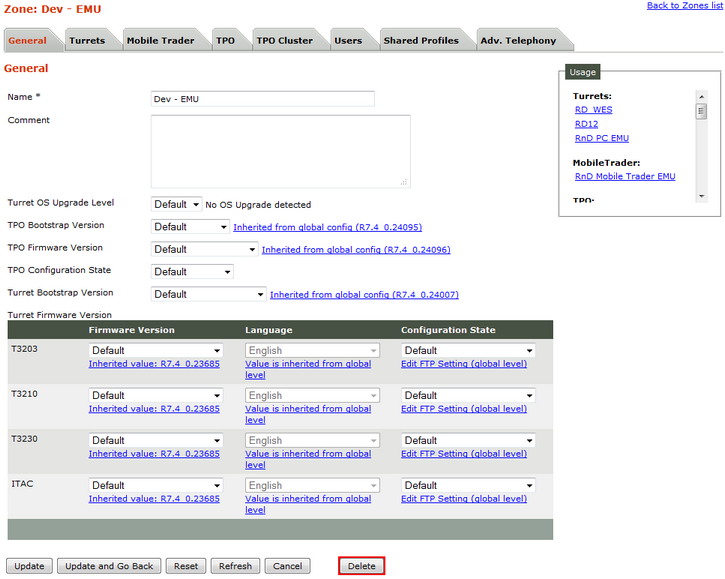Open Turret Bootstrap Version dropdown
This screenshot has height=579, width=725.
point(209,295)
